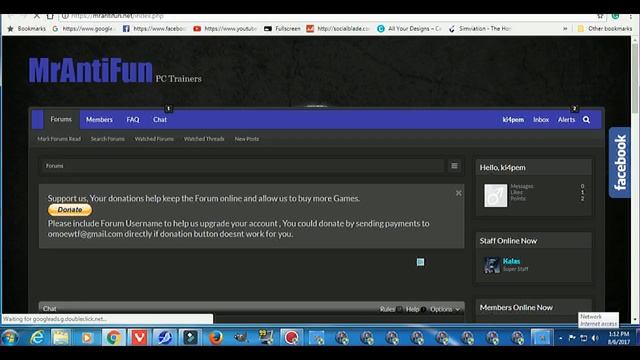640x360 pixels.
Task: Open the All Your Designs bookmark
Action: pos(409,29)
